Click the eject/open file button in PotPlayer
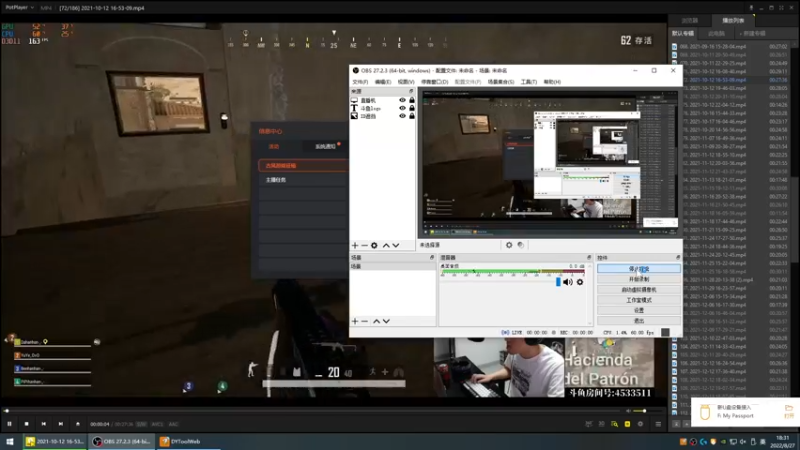Viewport: 800px width, 450px height. coord(78,424)
